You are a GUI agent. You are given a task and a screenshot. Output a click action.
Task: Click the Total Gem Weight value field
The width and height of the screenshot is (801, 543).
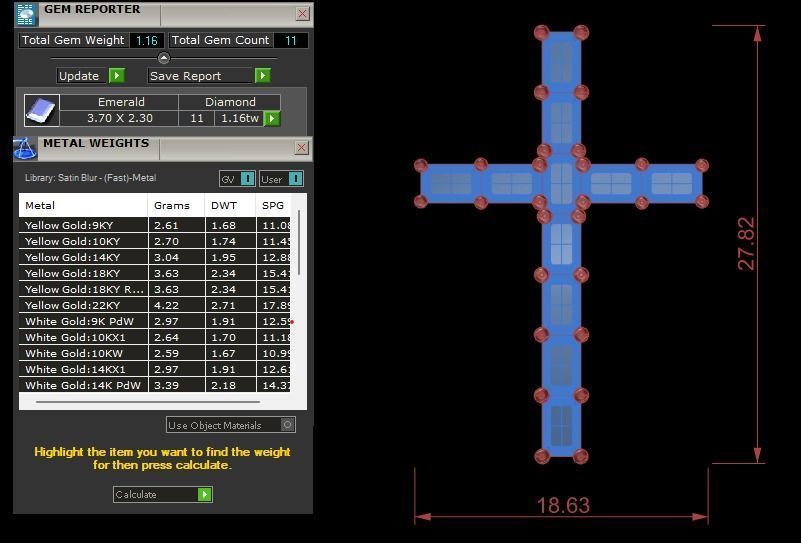coord(147,40)
